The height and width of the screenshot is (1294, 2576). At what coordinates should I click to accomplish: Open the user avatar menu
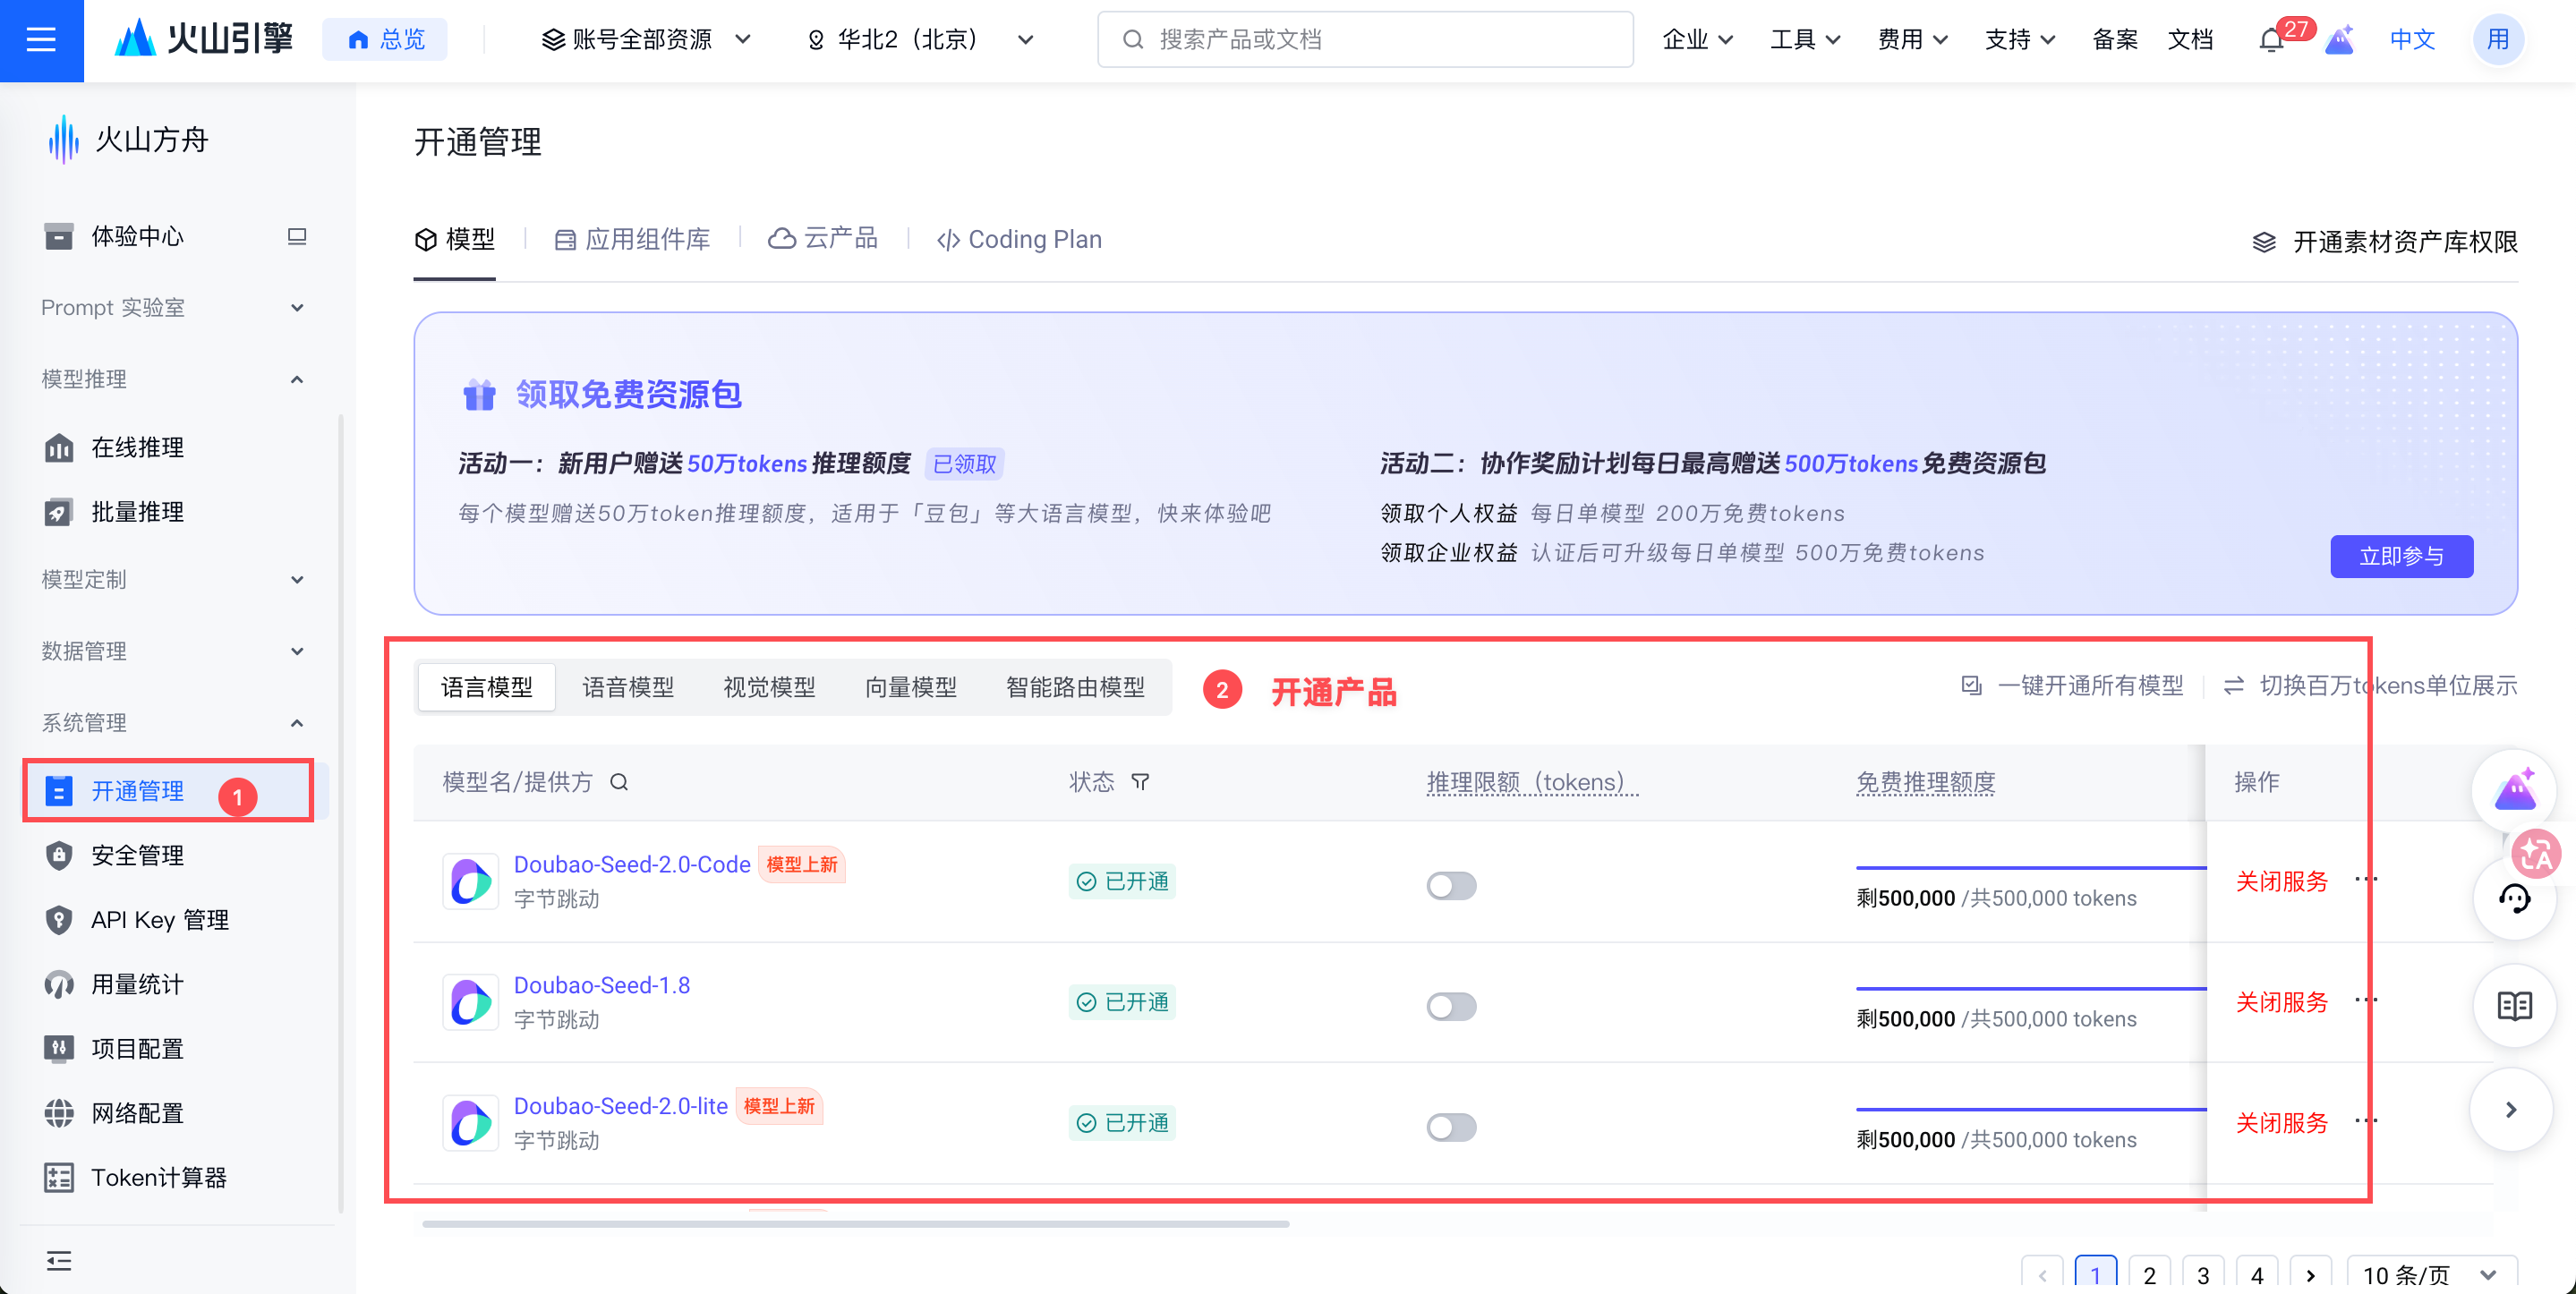point(2497,40)
